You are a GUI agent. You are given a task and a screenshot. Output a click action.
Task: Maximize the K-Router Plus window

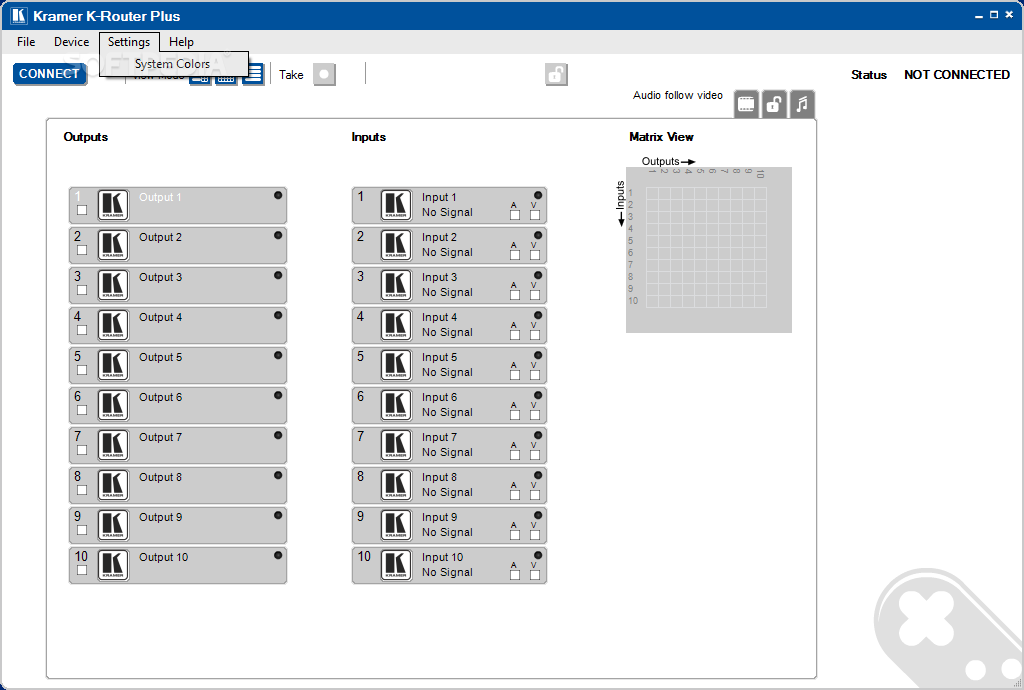point(993,14)
